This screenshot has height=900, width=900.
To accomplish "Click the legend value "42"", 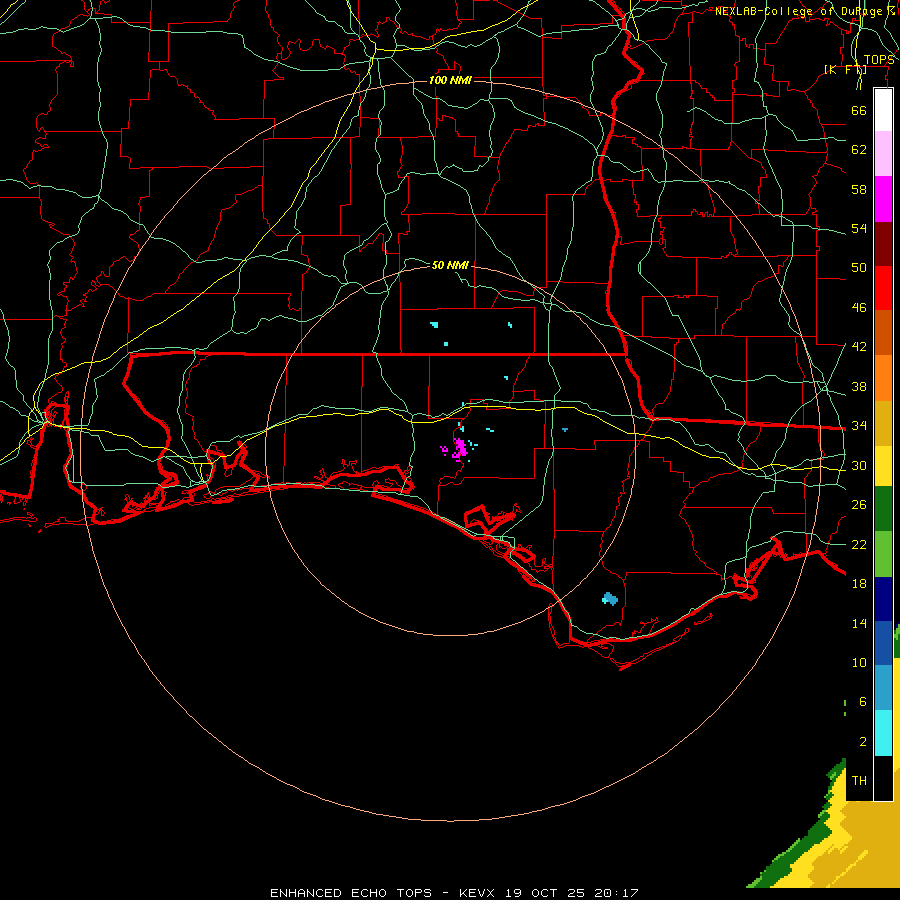I will pos(859,346).
